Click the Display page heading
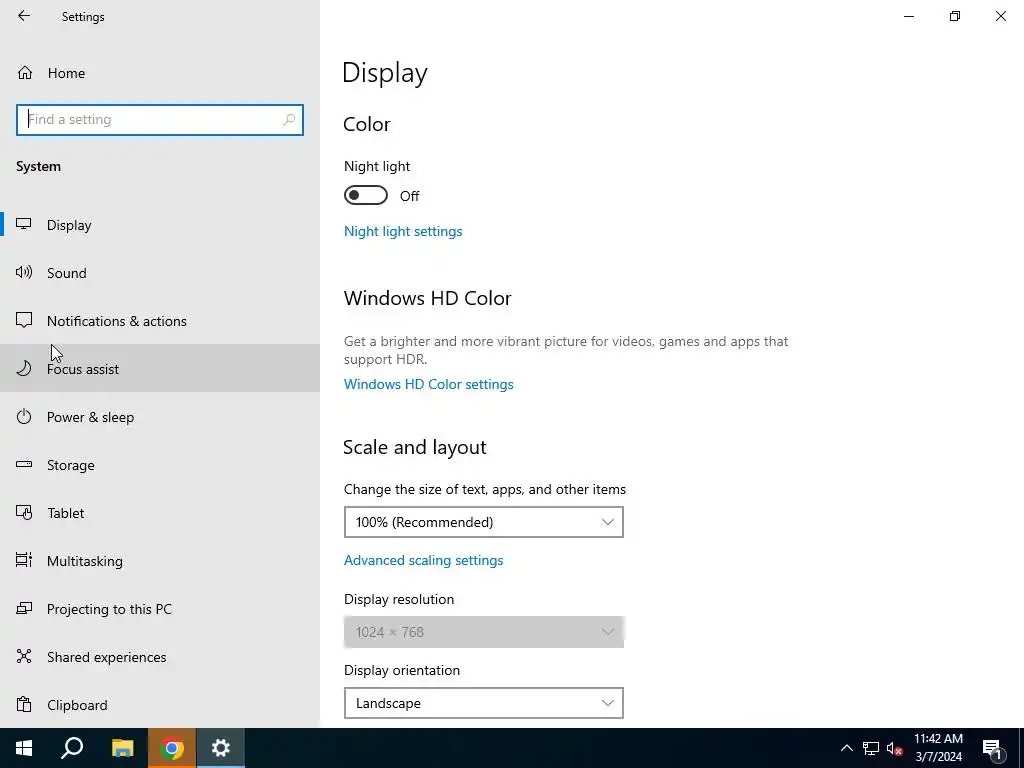Image resolution: width=1024 pixels, height=768 pixels. click(385, 73)
